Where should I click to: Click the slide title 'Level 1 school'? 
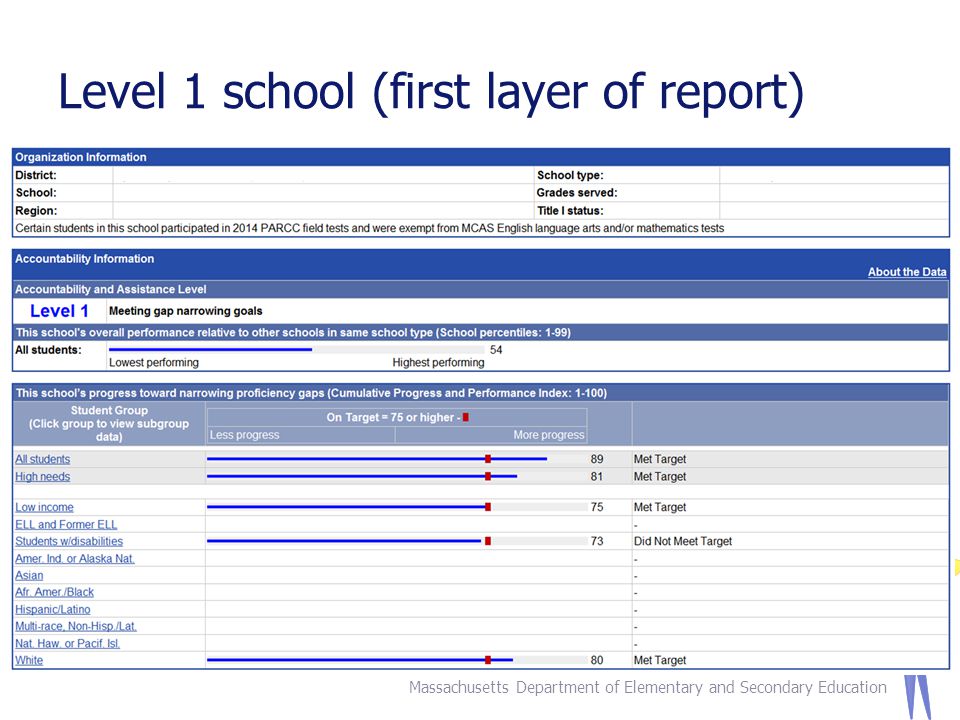[x=430, y=92]
